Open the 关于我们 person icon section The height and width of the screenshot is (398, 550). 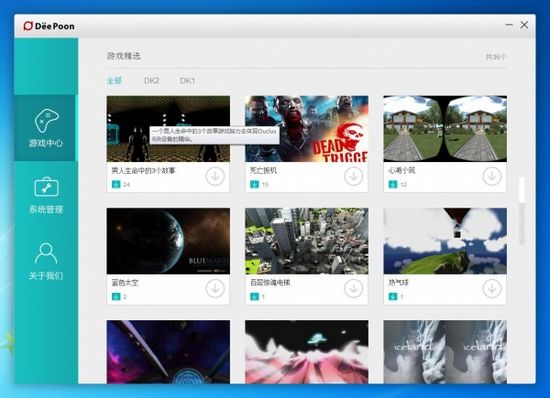46,261
